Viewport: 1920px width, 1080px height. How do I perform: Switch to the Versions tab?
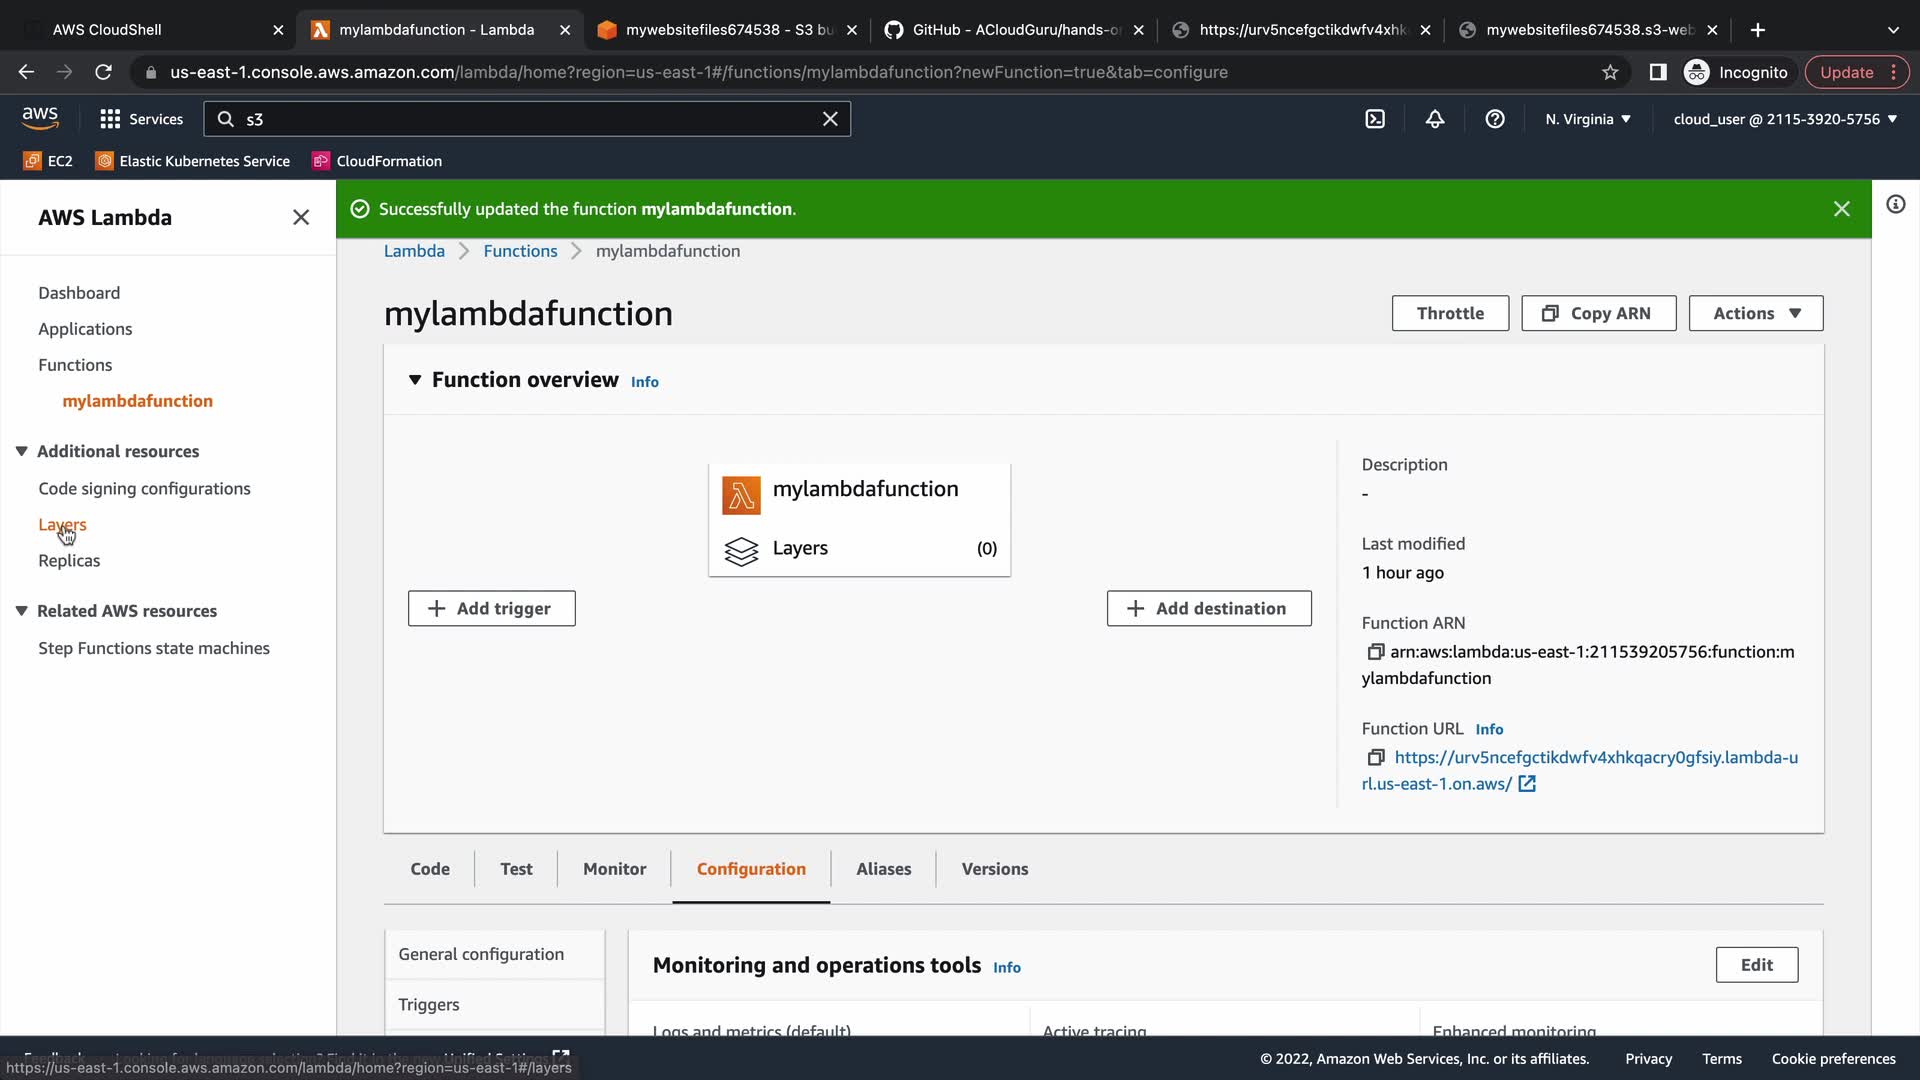(994, 869)
